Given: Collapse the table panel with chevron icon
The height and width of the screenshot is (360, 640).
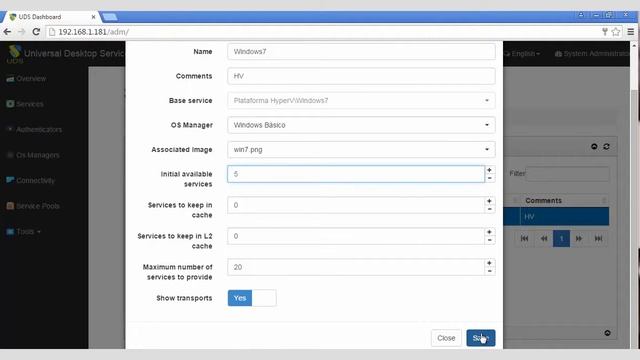Looking at the screenshot, I should point(594,147).
